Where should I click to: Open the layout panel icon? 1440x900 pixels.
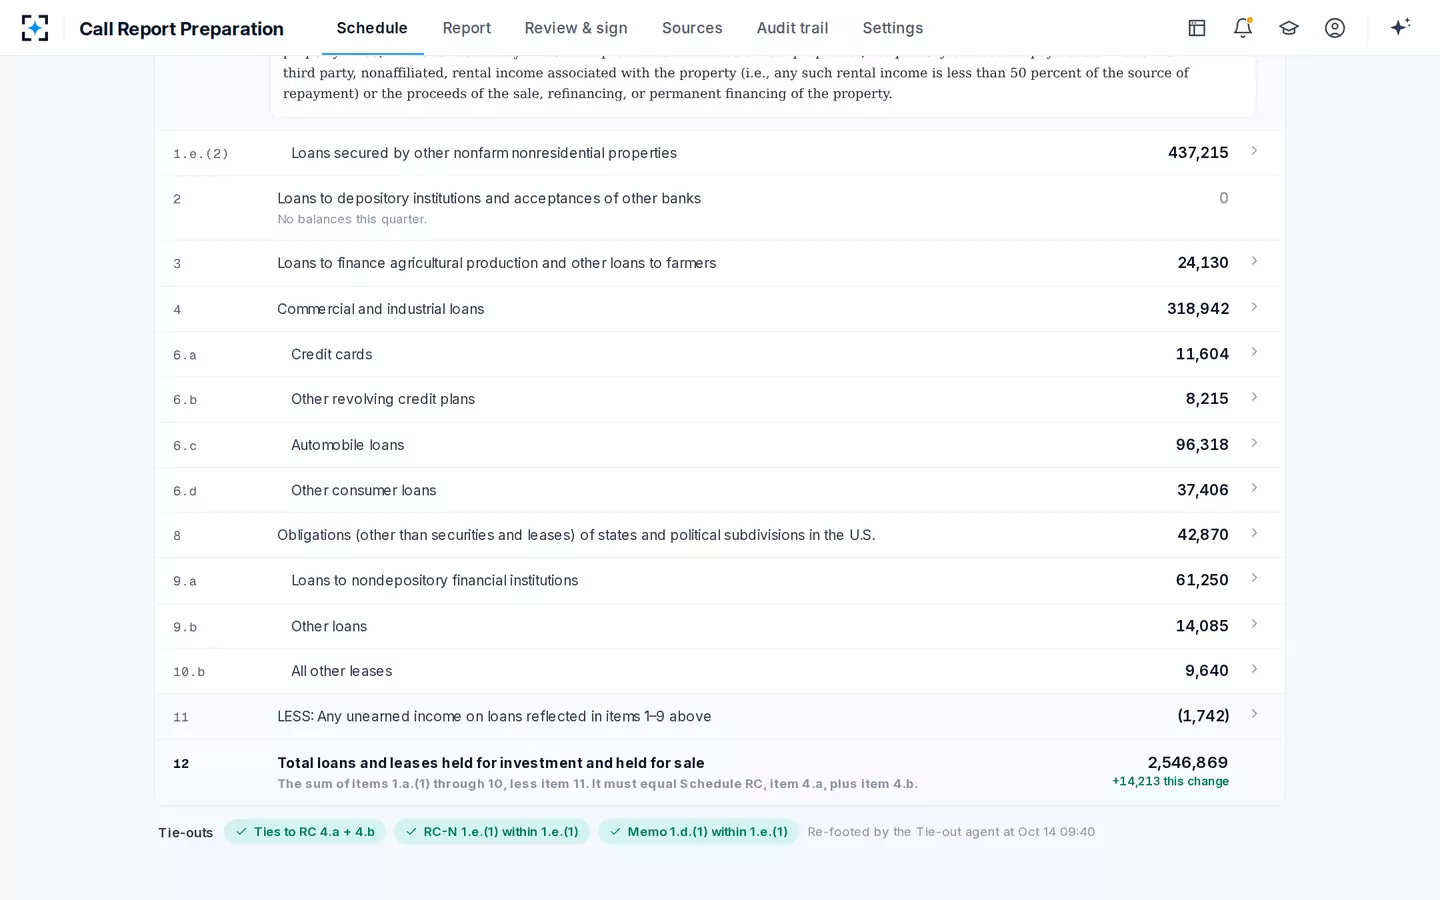1197,28
